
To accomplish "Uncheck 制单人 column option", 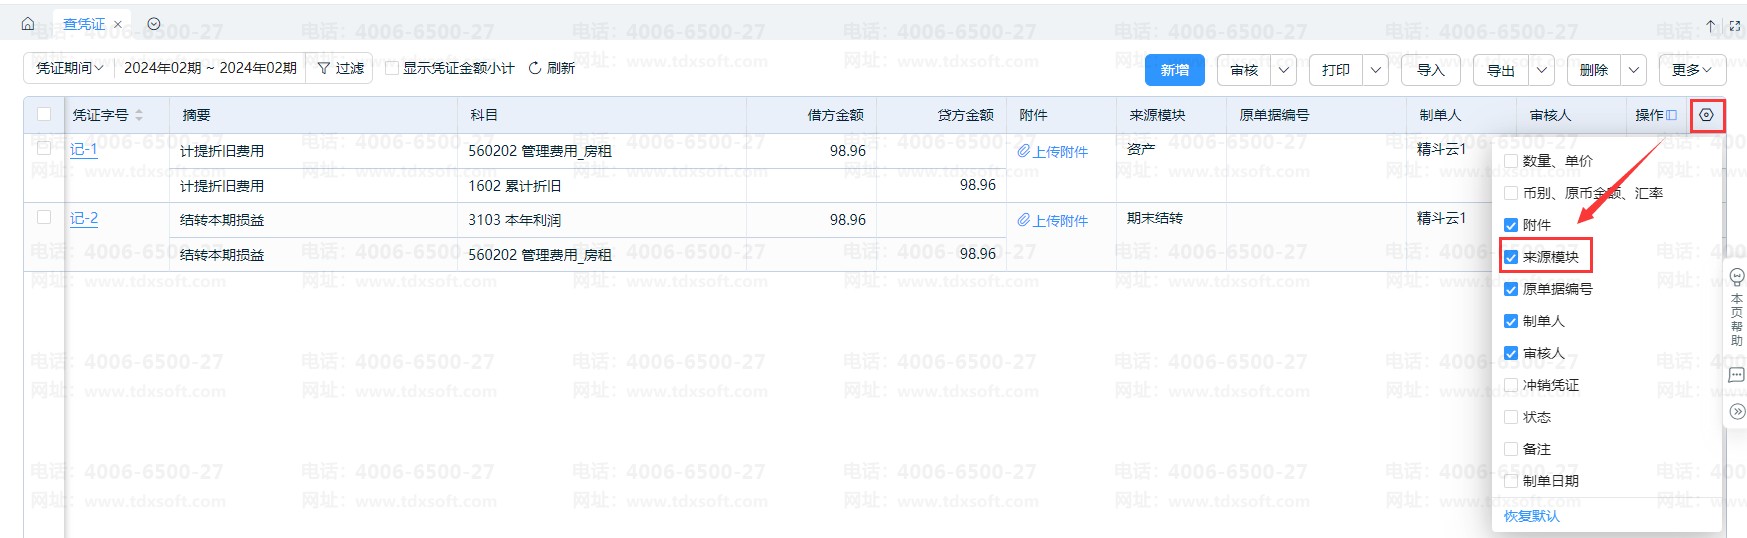I will pyautogui.click(x=1511, y=321).
